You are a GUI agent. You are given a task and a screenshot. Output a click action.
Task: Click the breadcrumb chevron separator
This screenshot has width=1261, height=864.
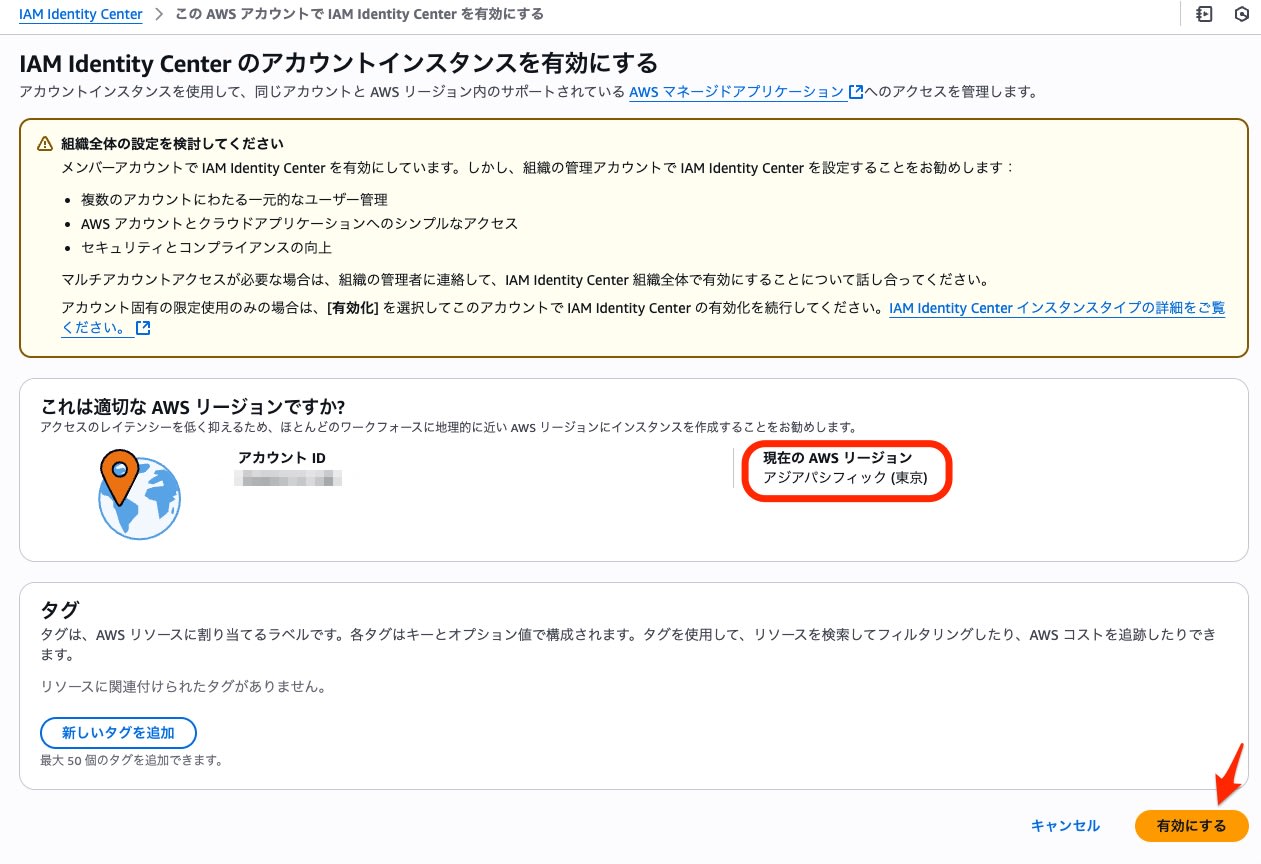click(x=161, y=15)
